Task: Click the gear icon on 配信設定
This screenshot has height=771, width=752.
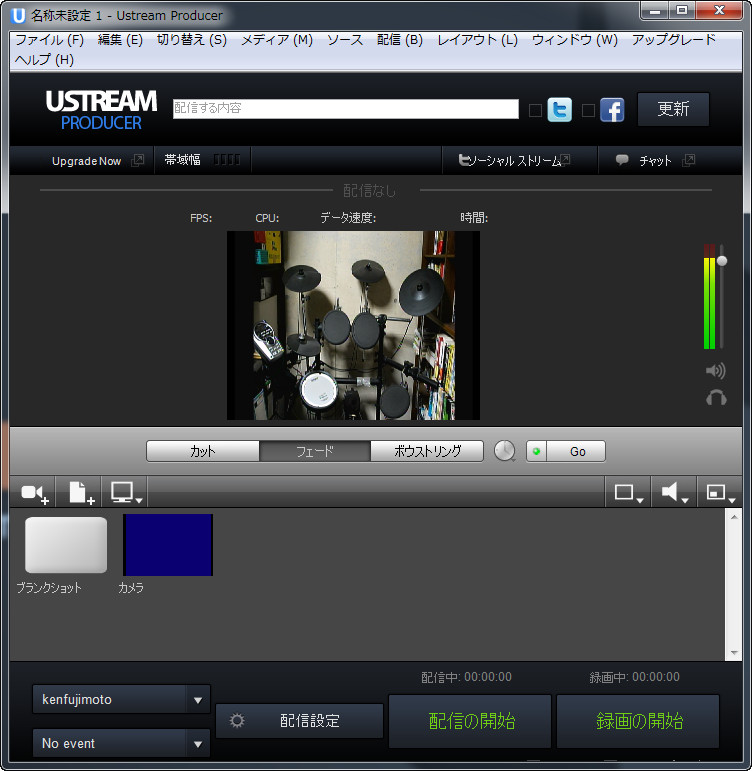Action: point(237,721)
